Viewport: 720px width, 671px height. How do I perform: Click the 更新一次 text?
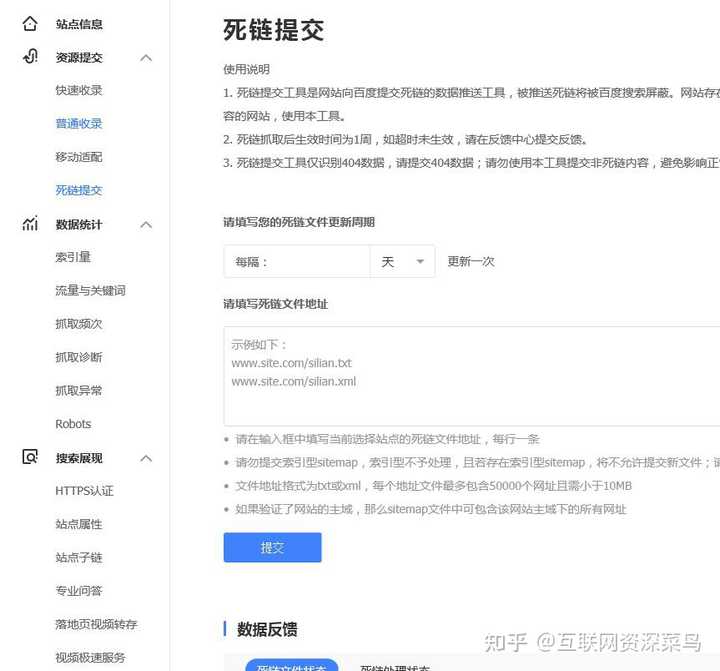pyautogui.click(x=471, y=261)
